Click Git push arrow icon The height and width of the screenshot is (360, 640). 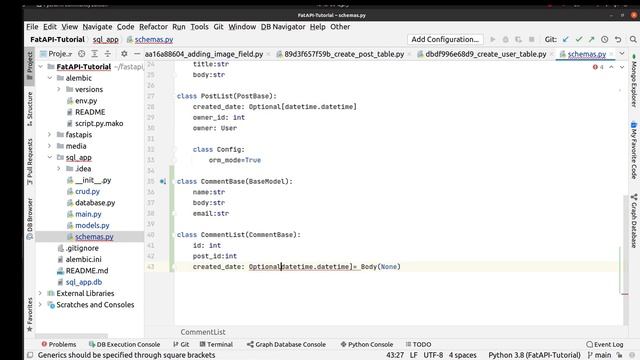click(591, 40)
